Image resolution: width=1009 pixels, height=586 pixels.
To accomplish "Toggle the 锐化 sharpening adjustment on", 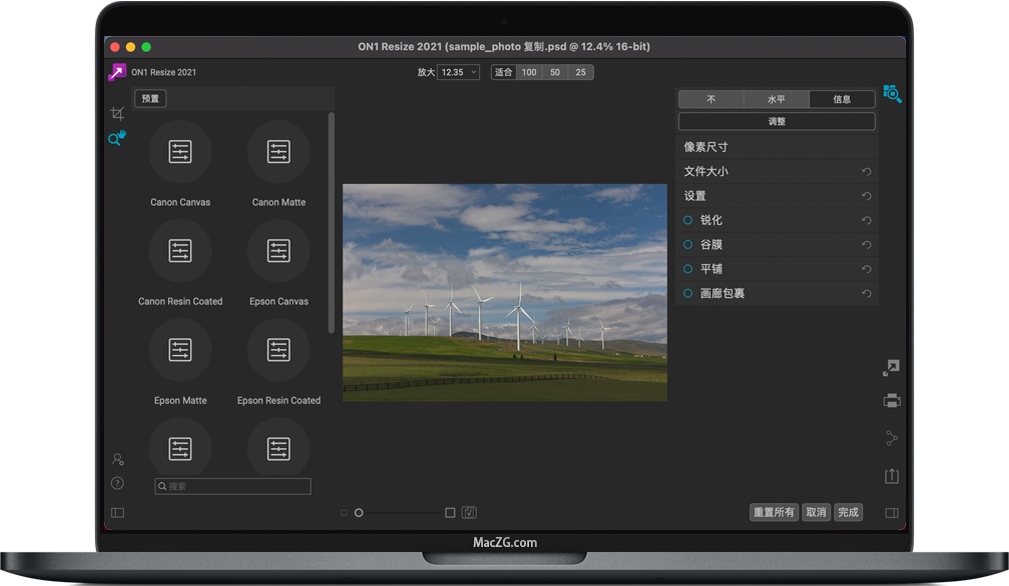I will 687,220.
